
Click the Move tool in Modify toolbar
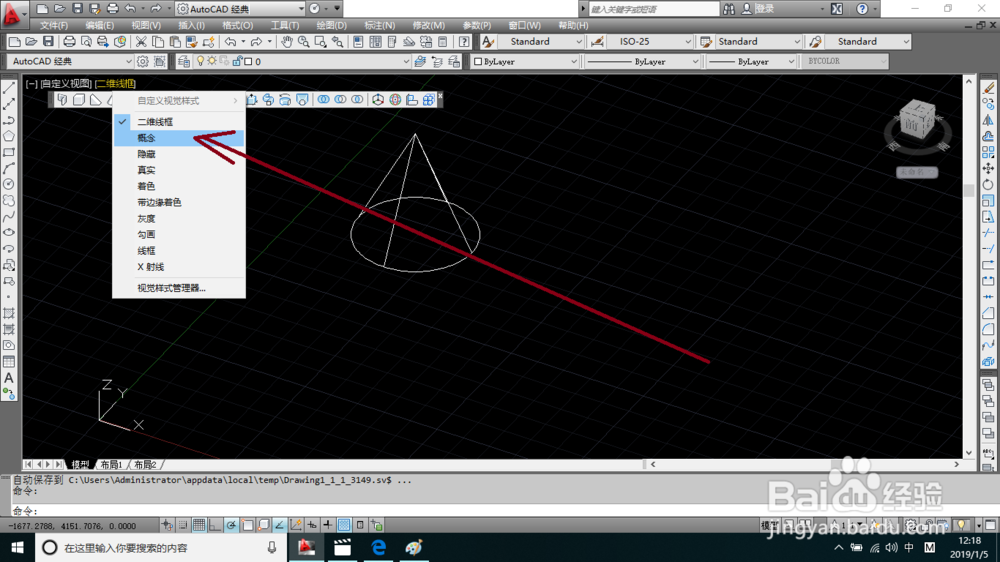coord(988,168)
